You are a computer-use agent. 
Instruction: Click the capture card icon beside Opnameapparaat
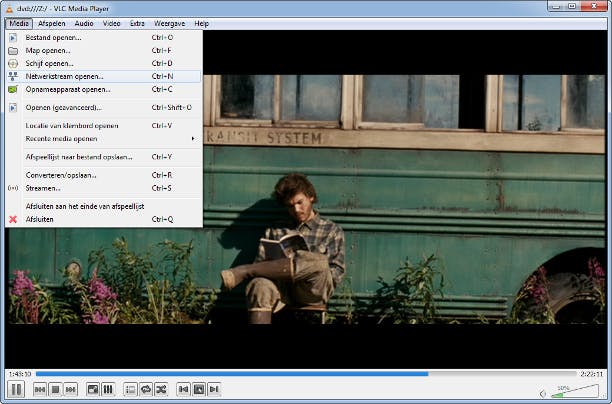click(13, 89)
